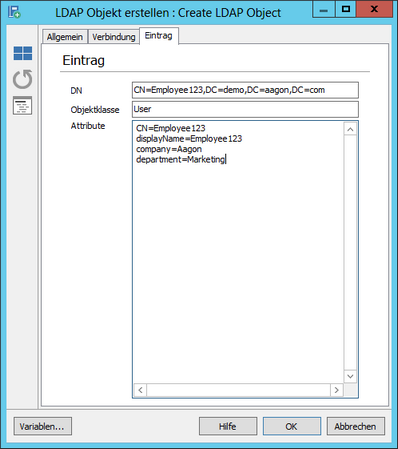Click the Objektklasse field containing User

coord(245,109)
